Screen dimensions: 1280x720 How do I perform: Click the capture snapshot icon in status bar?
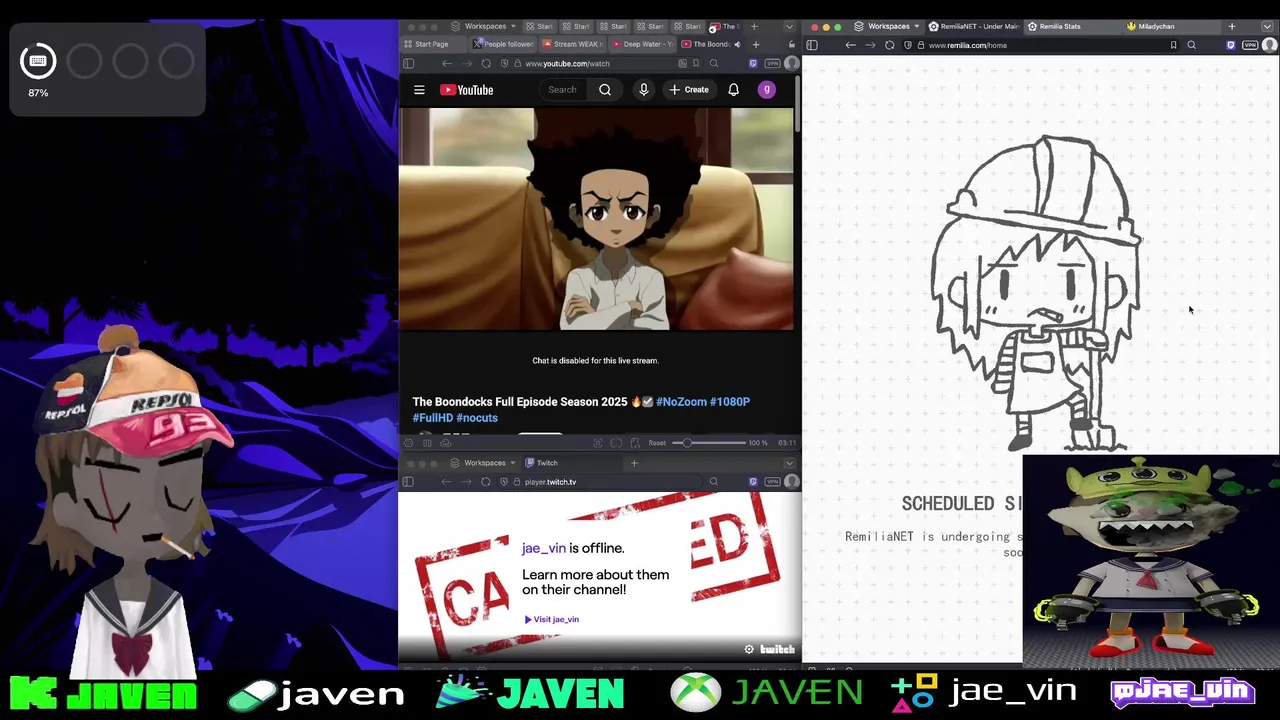click(x=598, y=443)
